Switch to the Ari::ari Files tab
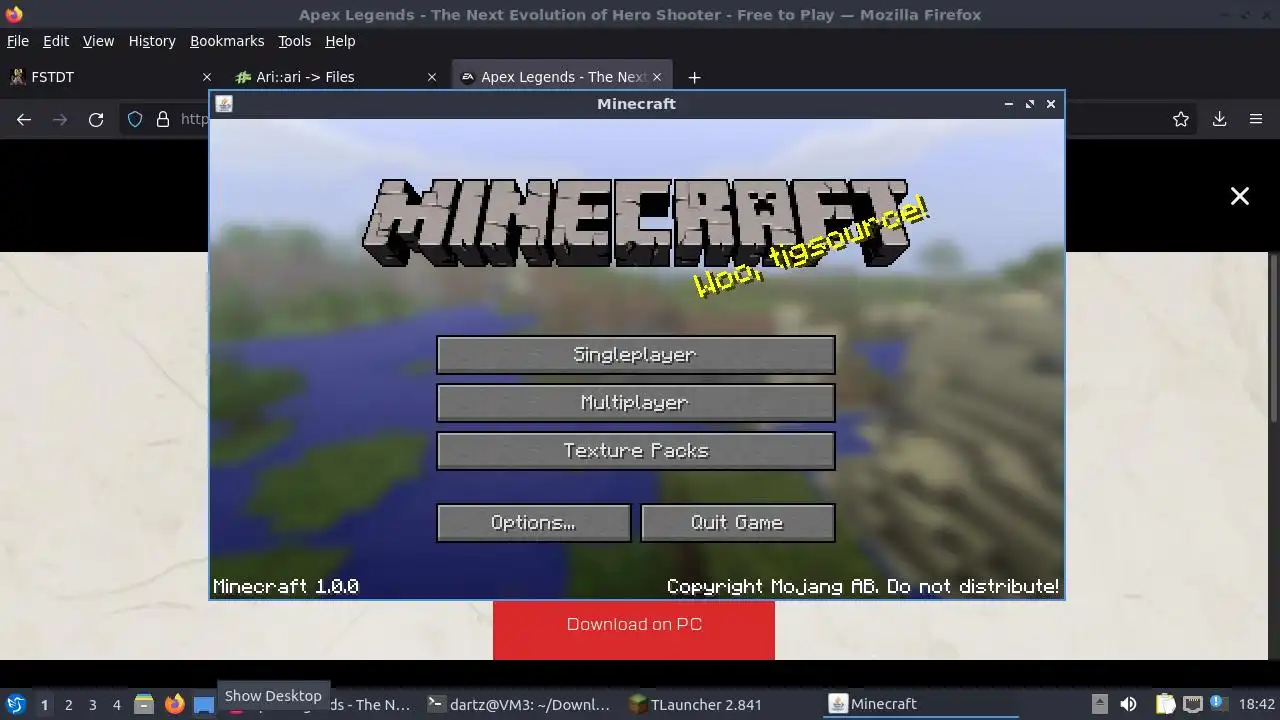This screenshot has width=1280, height=720. tap(335, 77)
